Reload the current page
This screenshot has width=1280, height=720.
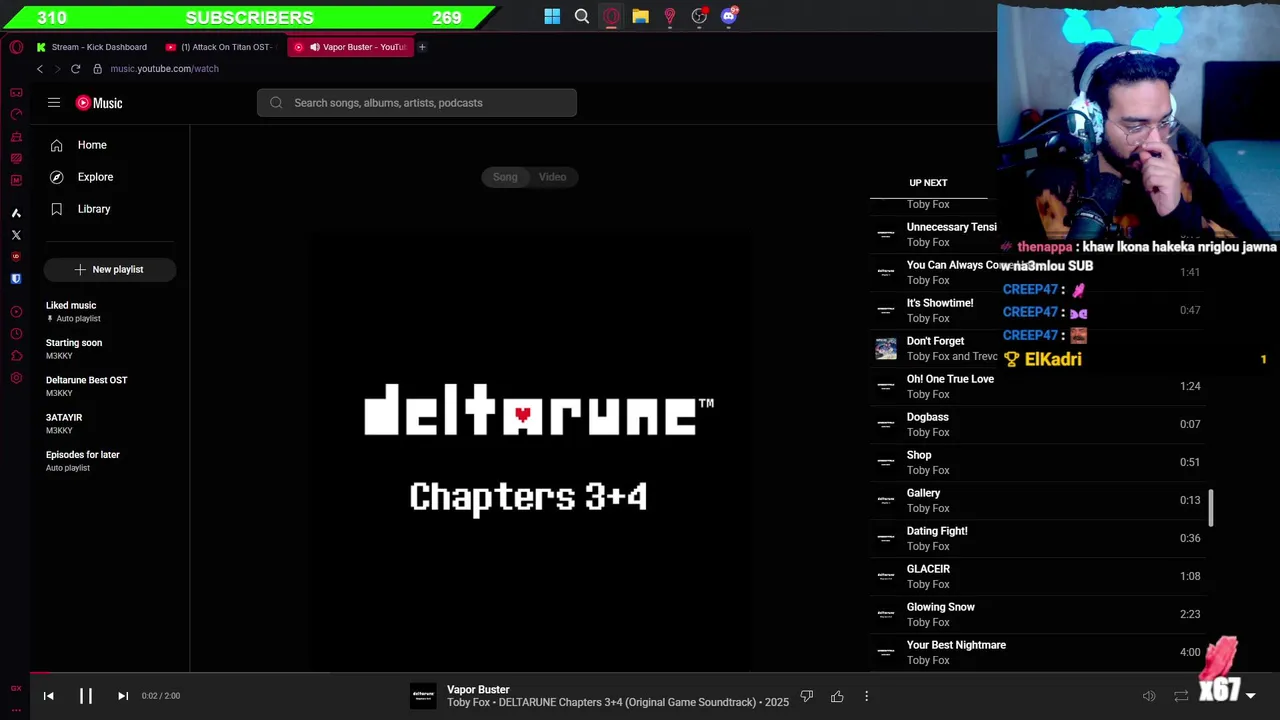(75, 69)
